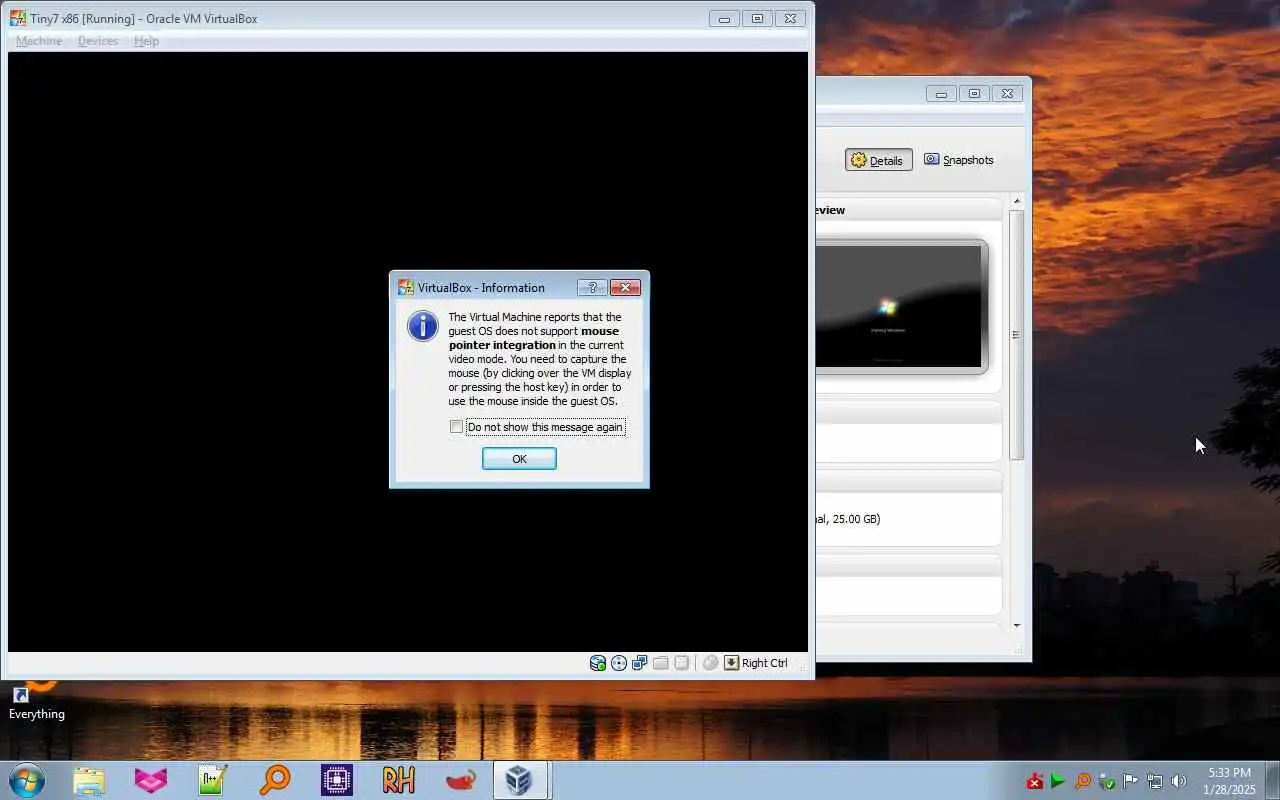Open the Windows Start menu

tap(26, 780)
